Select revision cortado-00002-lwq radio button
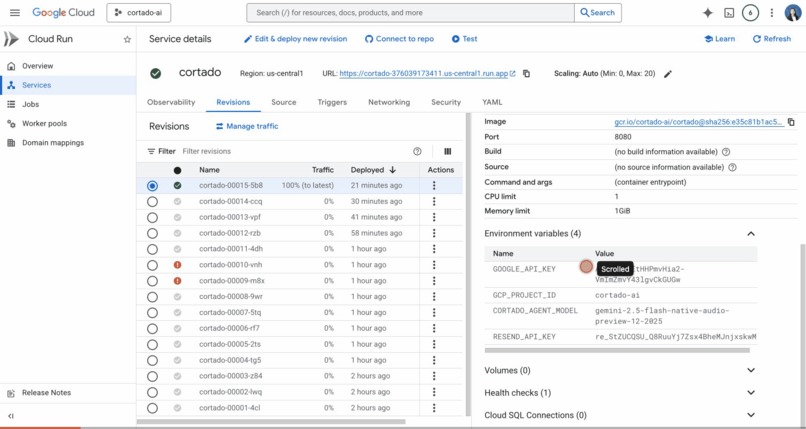Screen dimensions: 806x429 (x=152, y=392)
